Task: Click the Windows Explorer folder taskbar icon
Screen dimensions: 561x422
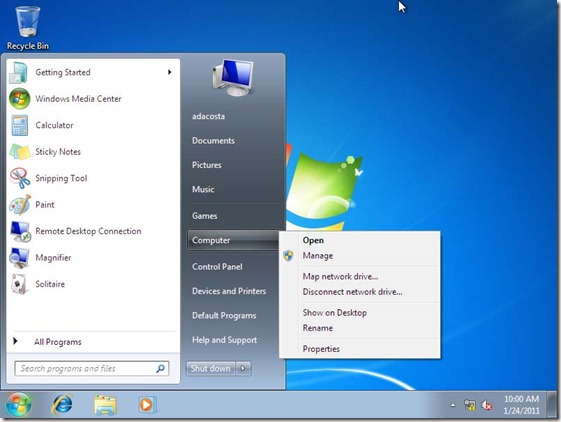Action: pyautogui.click(x=105, y=405)
